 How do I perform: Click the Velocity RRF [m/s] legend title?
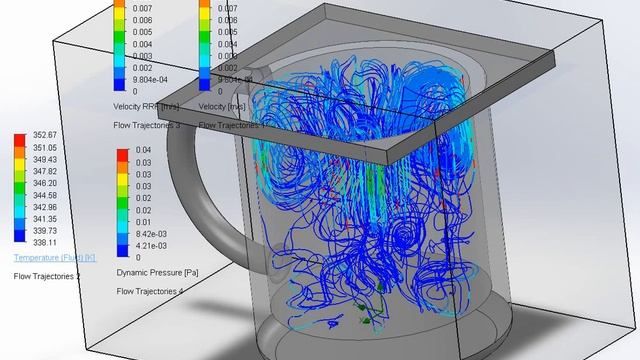point(146,107)
